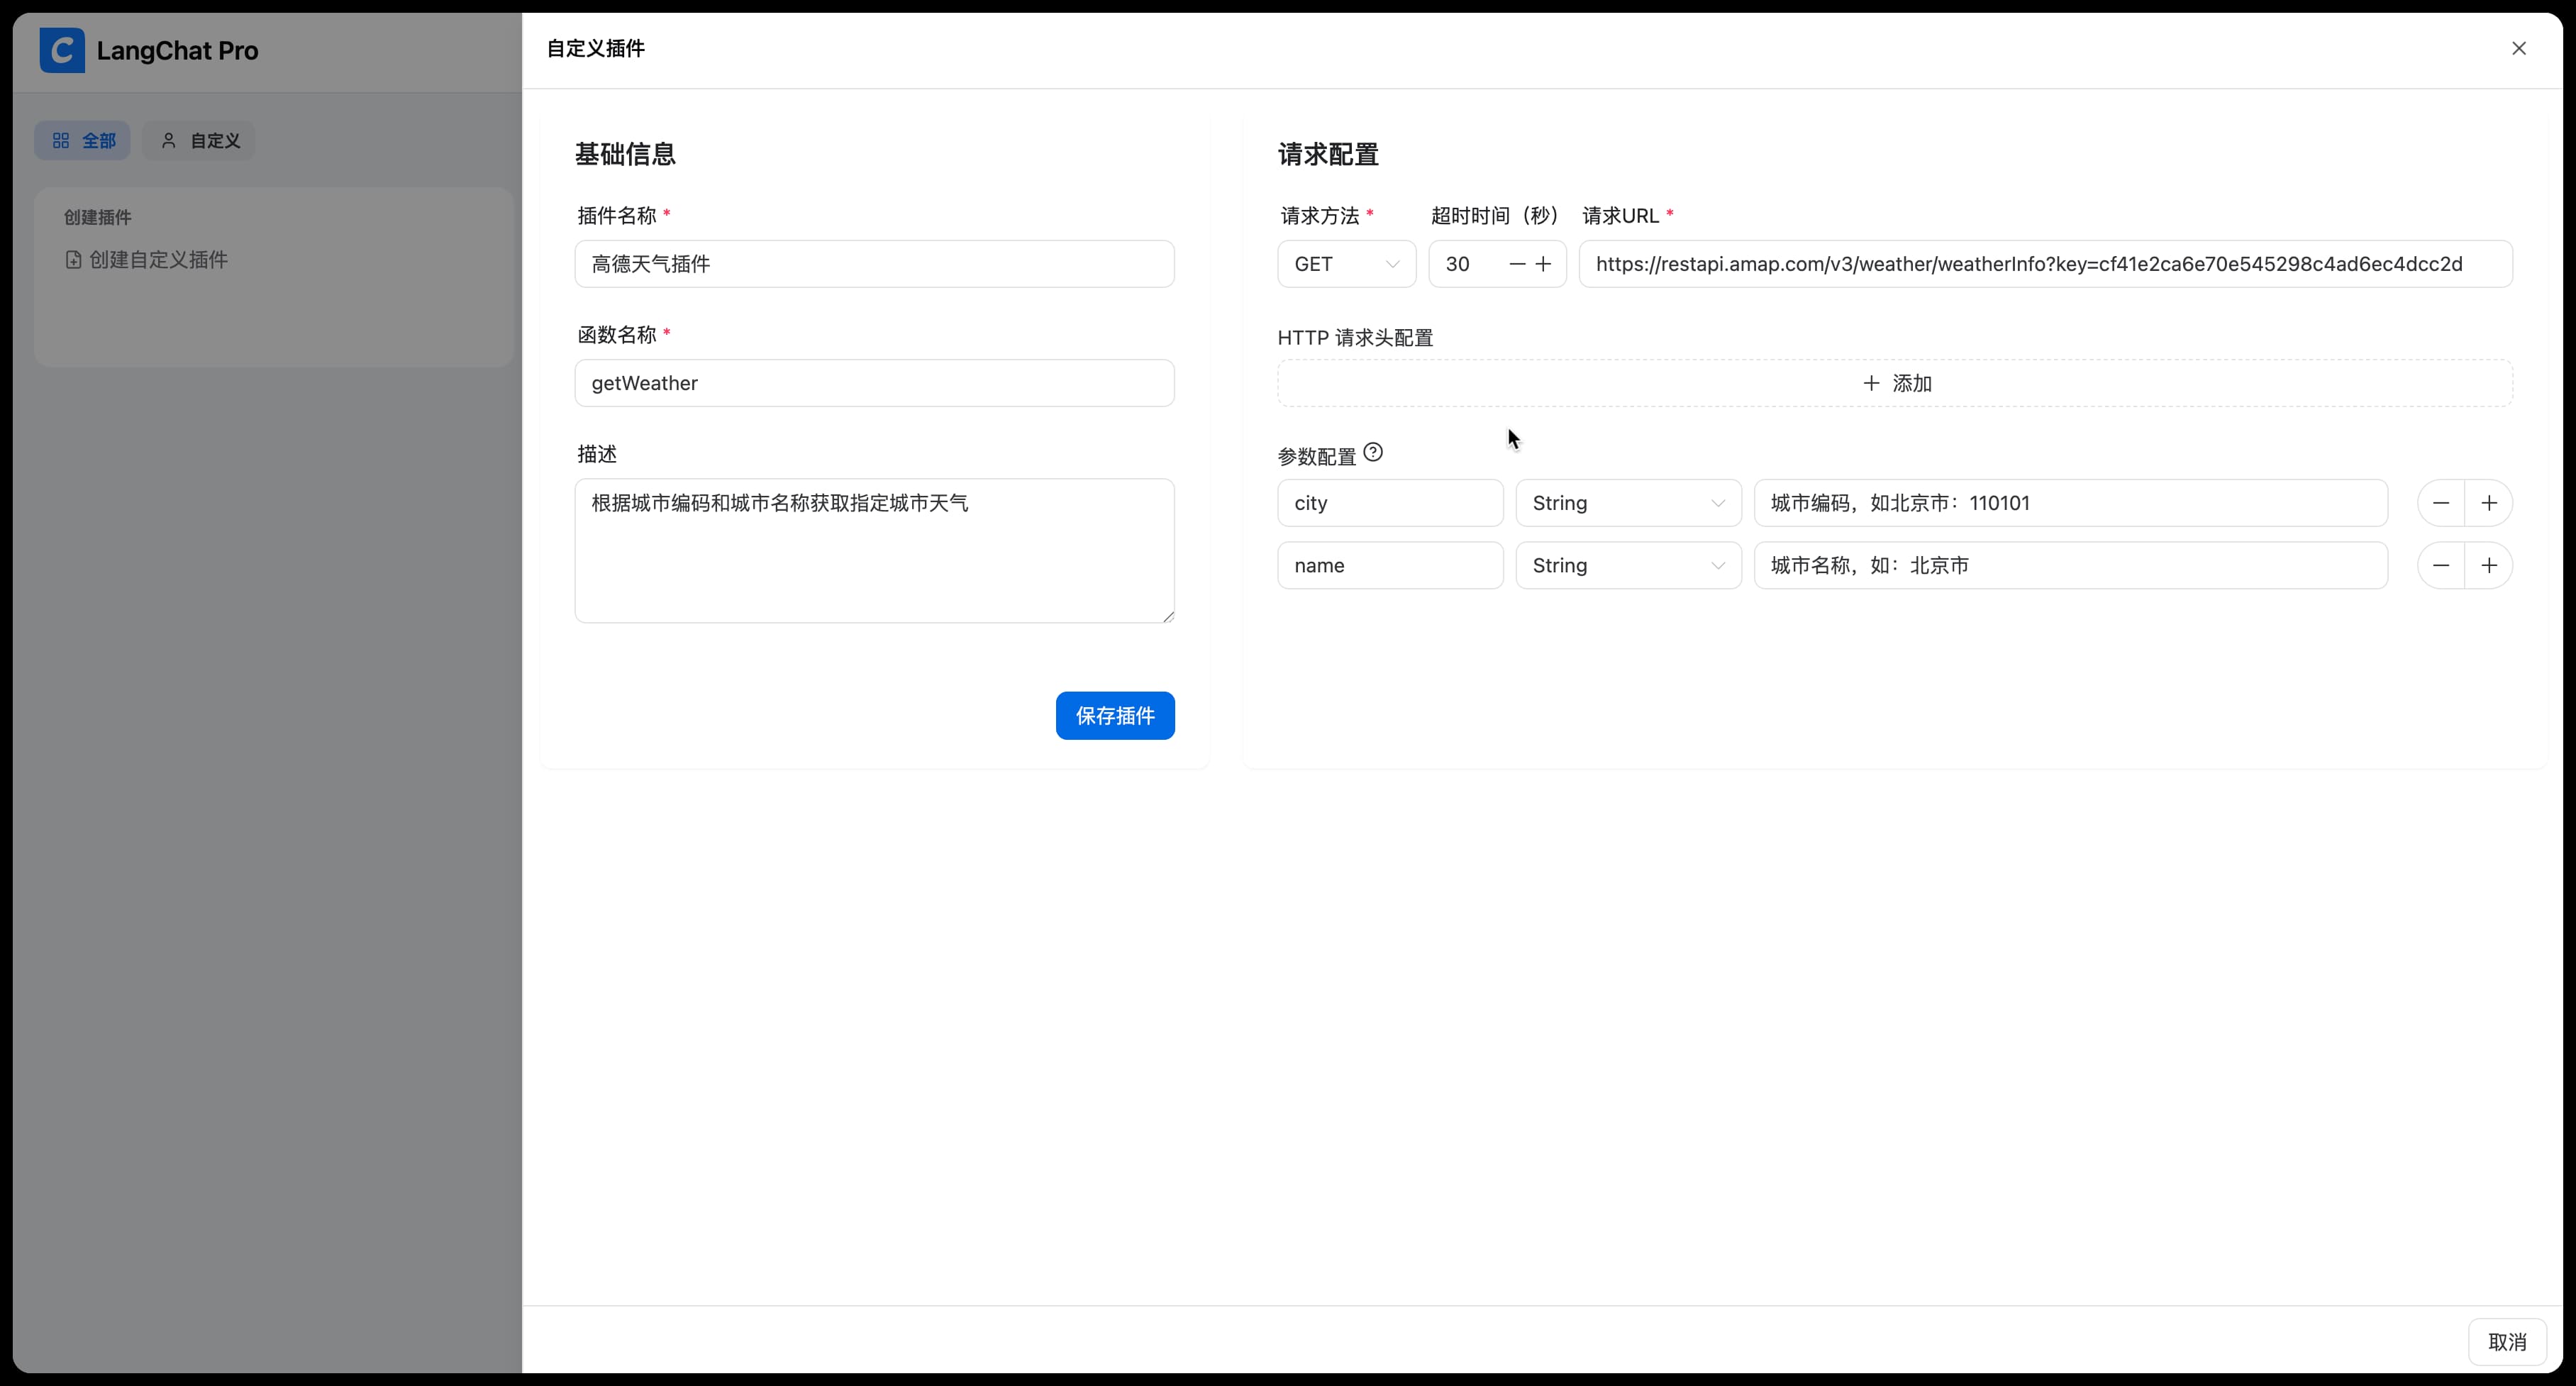Click the LangChat Pro title text
The width and height of the screenshot is (2576, 1386).
point(177,51)
